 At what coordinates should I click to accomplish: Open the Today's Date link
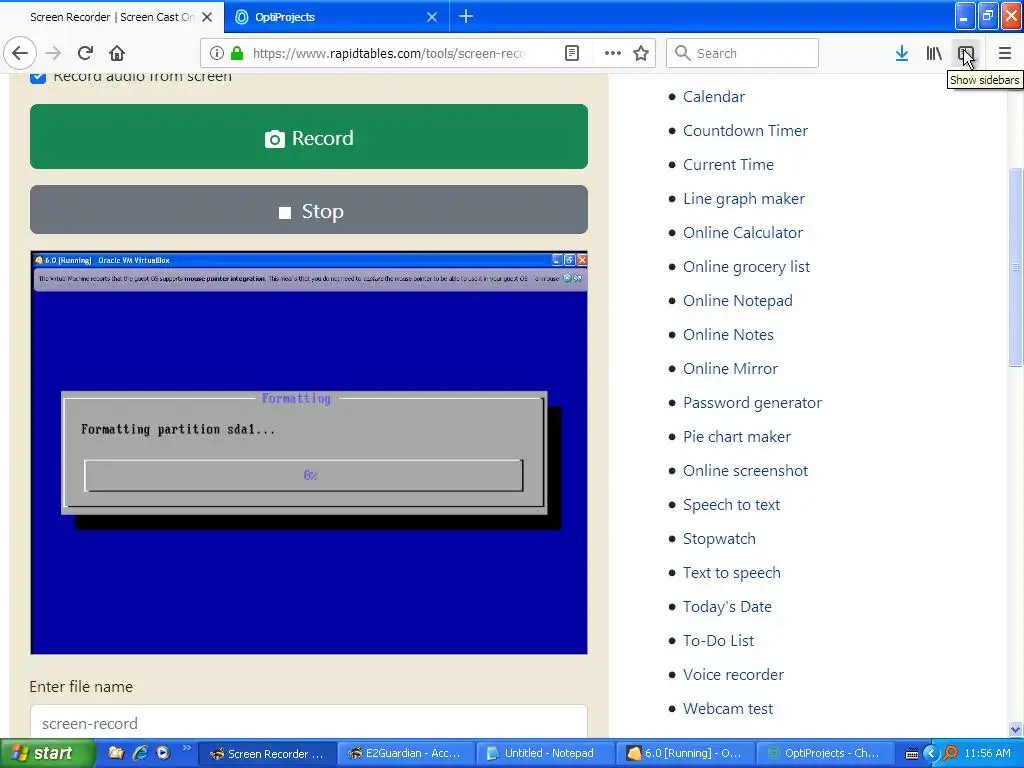click(x=727, y=607)
